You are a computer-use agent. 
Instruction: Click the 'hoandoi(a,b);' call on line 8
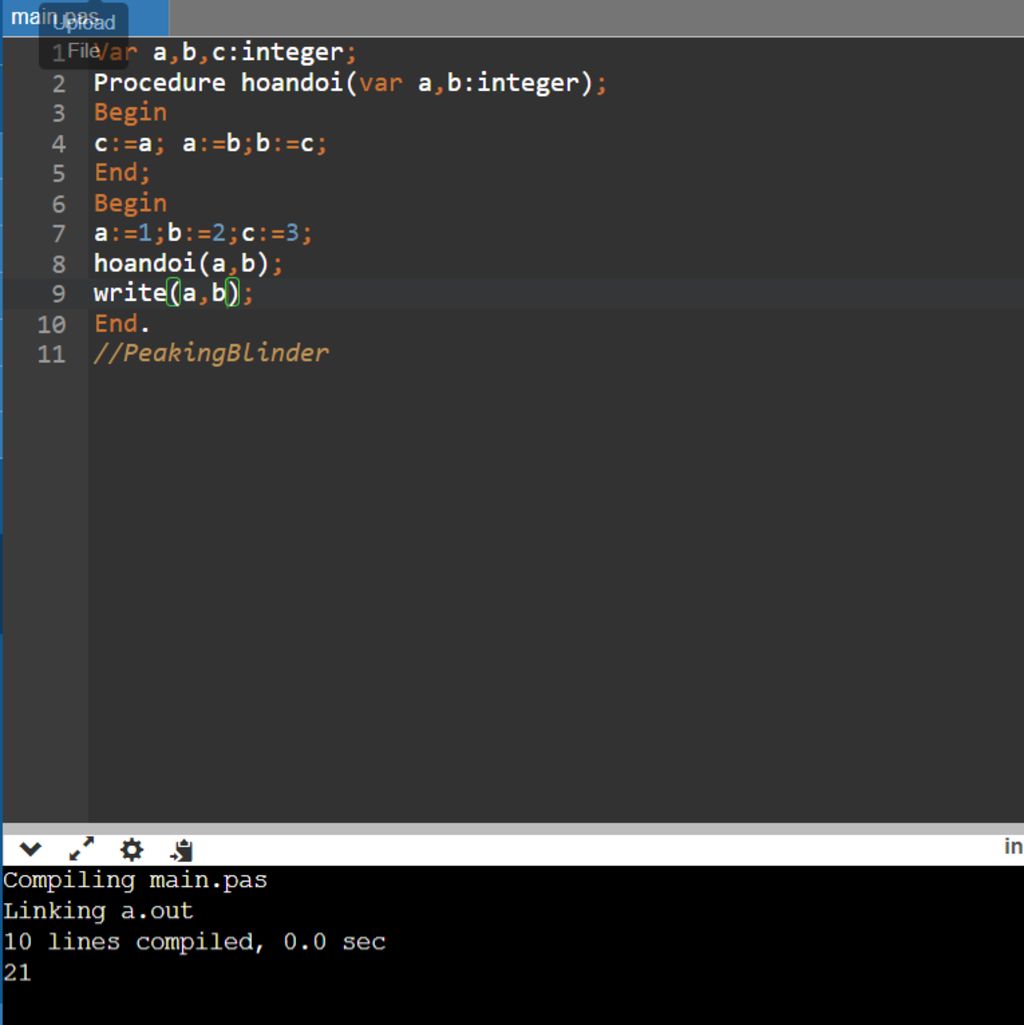pos(188,263)
